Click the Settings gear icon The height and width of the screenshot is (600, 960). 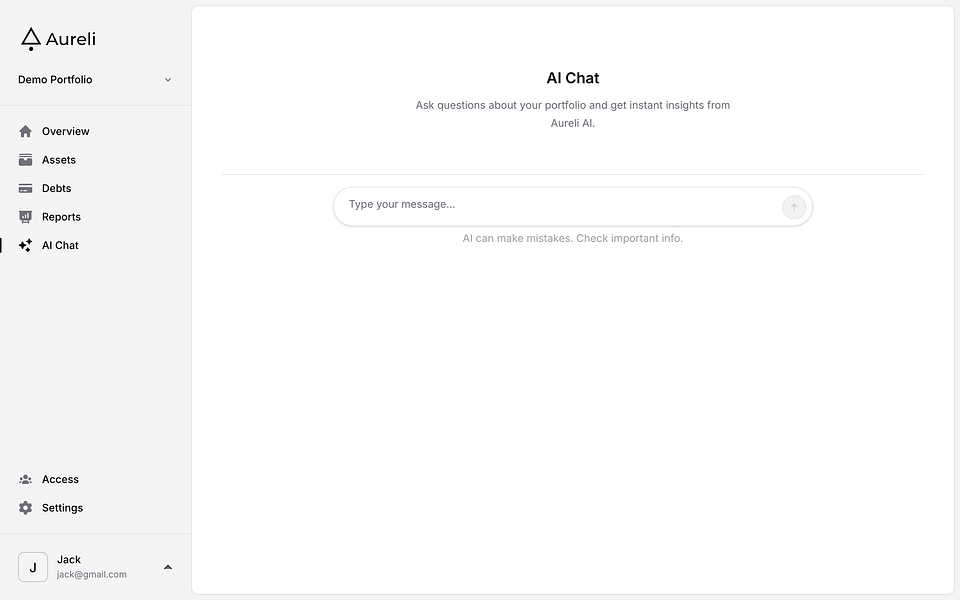coord(25,508)
